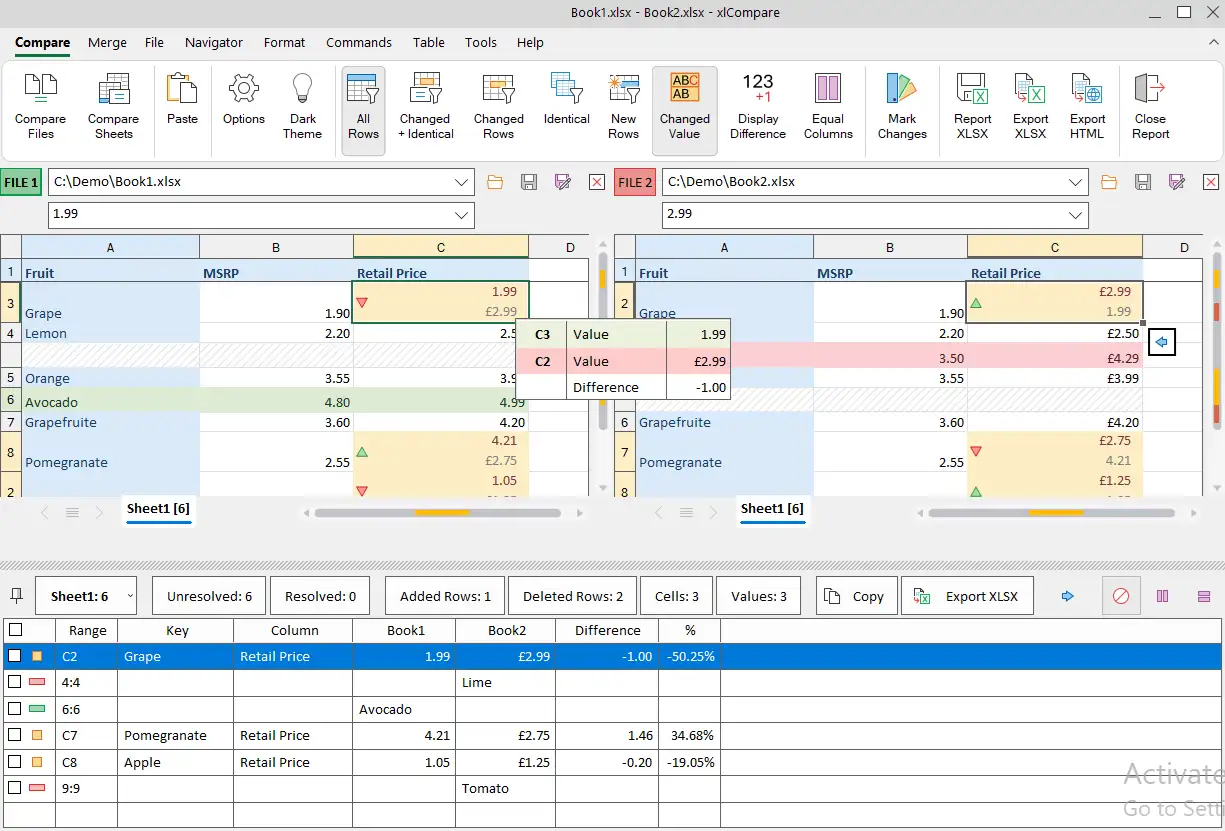Open the File menu tab

(x=154, y=43)
